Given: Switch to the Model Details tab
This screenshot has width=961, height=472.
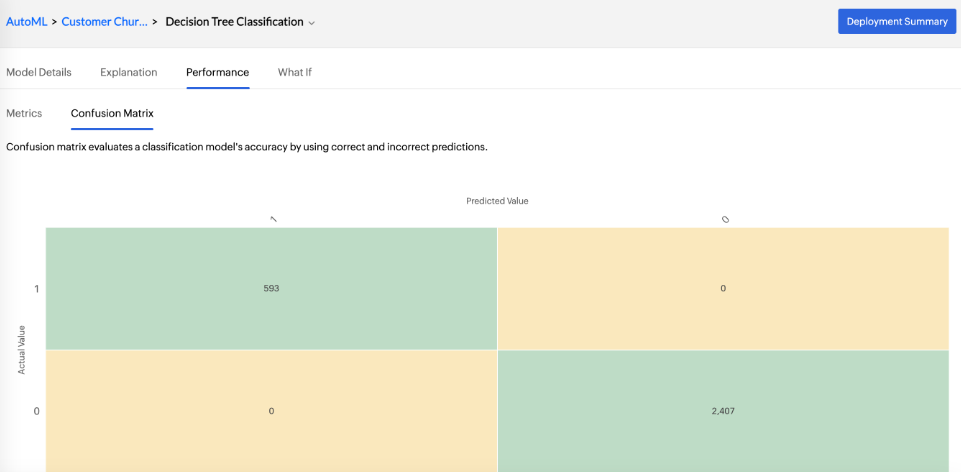Looking at the screenshot, I should point(39,72).
